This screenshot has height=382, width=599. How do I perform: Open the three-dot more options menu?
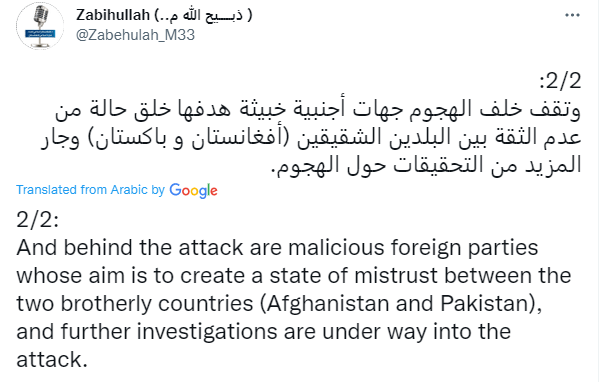(x=572, y=15)
